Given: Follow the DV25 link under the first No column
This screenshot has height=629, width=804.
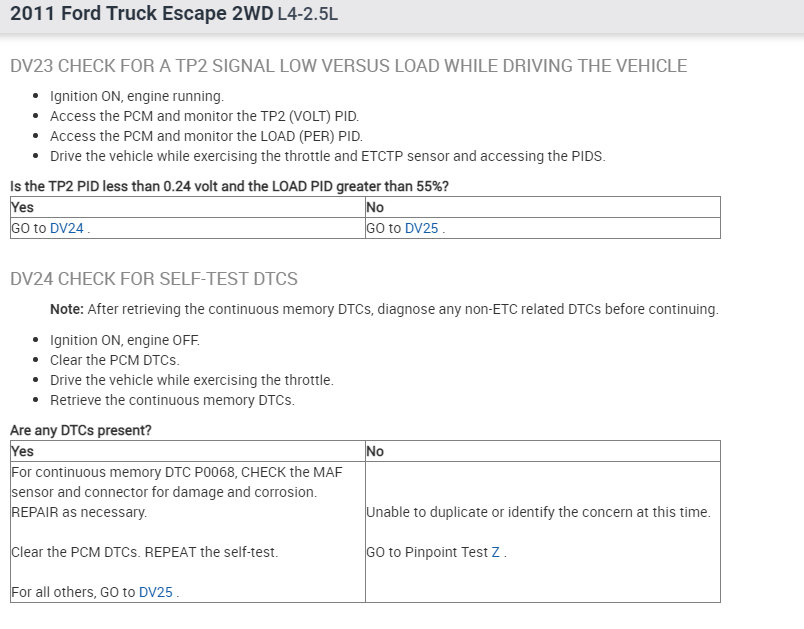Looking at the screenshot, I should 422,228.
